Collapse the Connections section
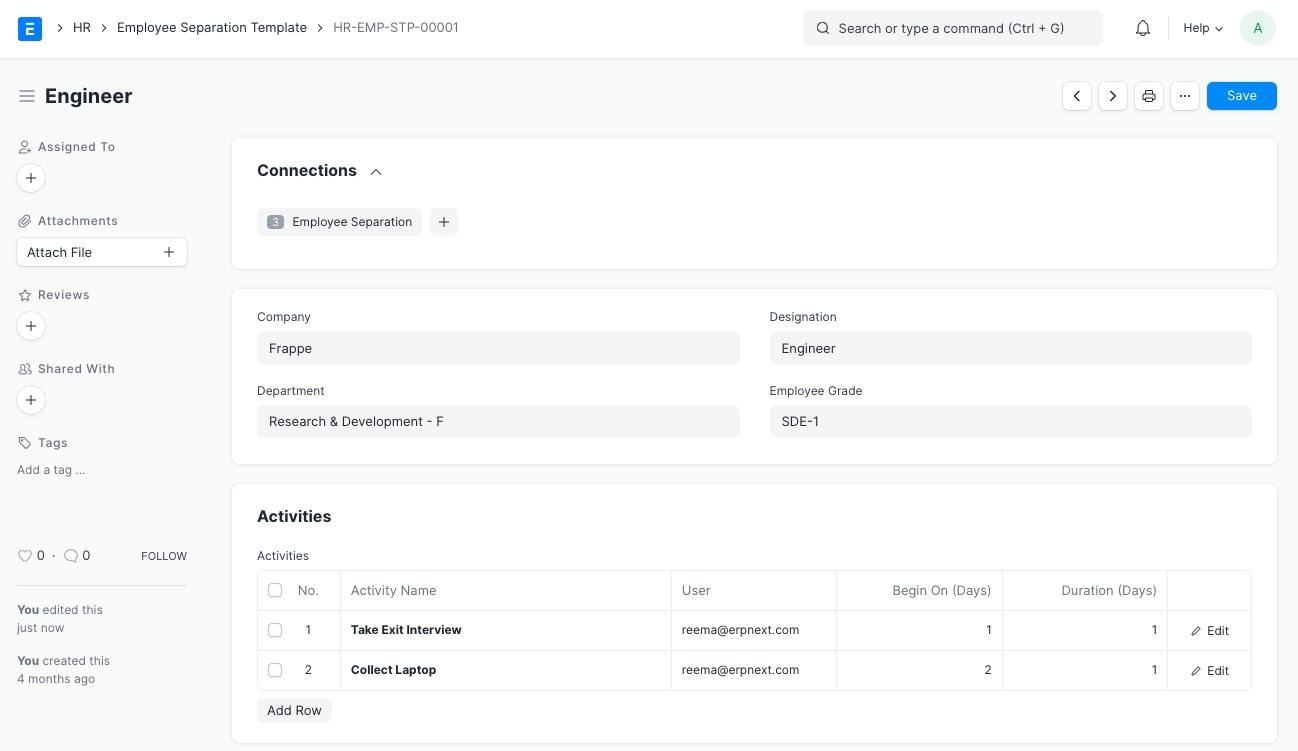This screenshot has height=751, width=1298. (x=376, y=172)
